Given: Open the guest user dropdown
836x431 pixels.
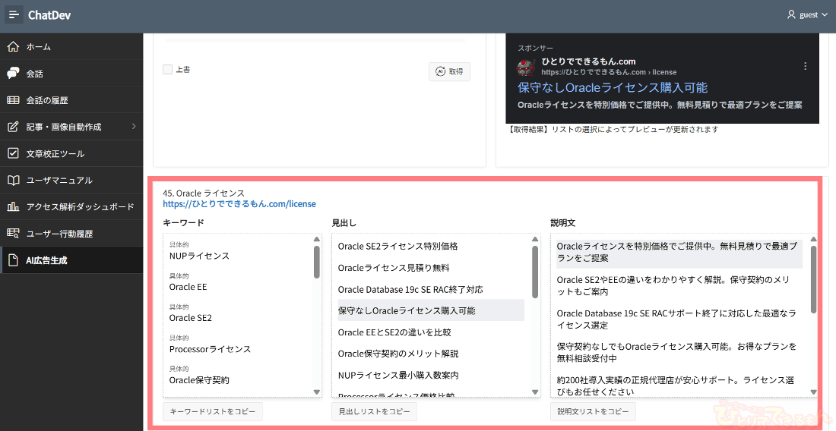Looking at the screenshot, I should tap(807, 15).
